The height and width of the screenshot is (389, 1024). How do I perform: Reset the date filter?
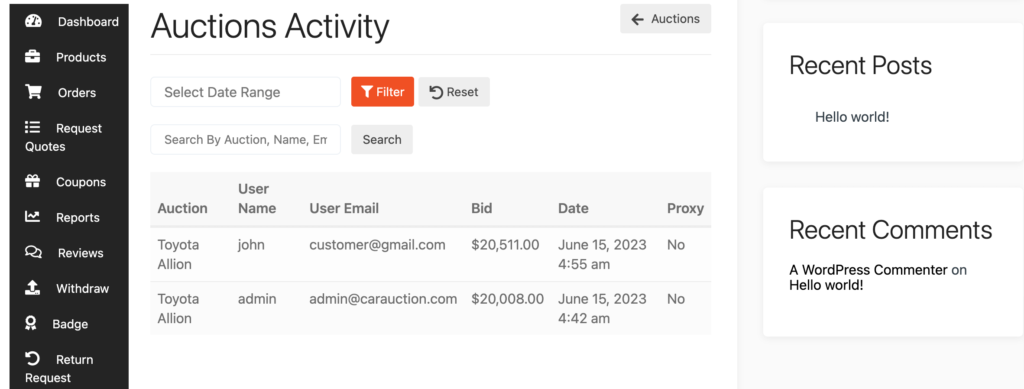pos(454,92)
